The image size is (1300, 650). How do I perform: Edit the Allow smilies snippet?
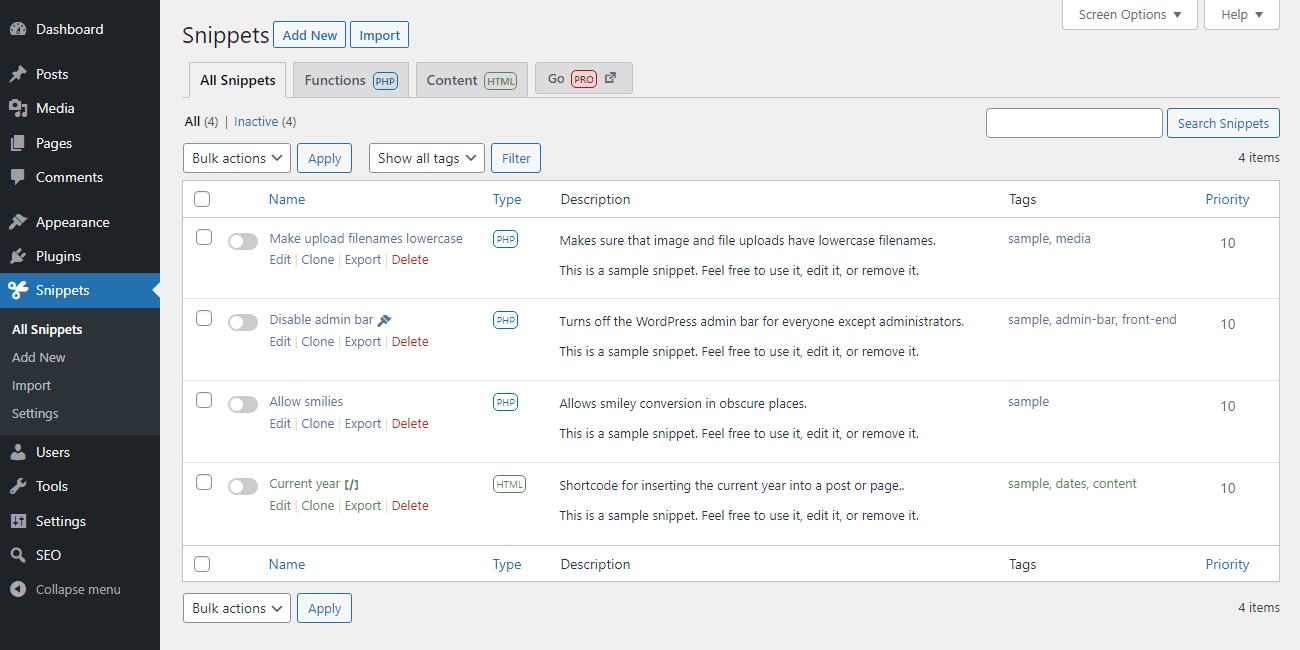(x=279, y=422)
